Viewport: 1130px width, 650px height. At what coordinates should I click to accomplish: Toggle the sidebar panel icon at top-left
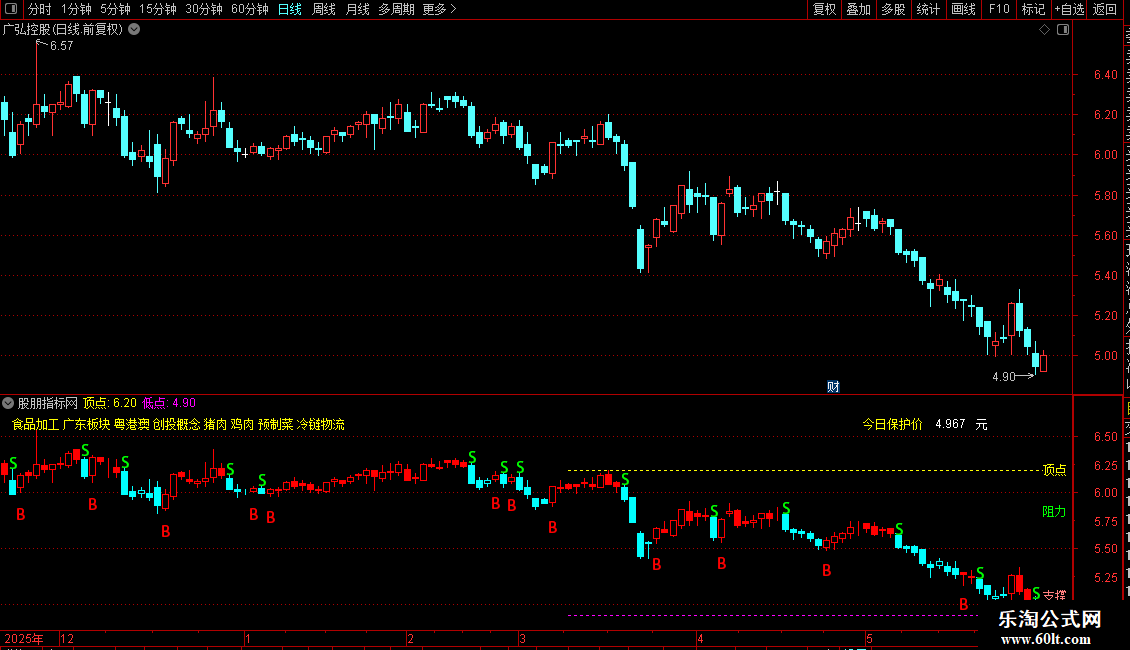click(11, 9)
